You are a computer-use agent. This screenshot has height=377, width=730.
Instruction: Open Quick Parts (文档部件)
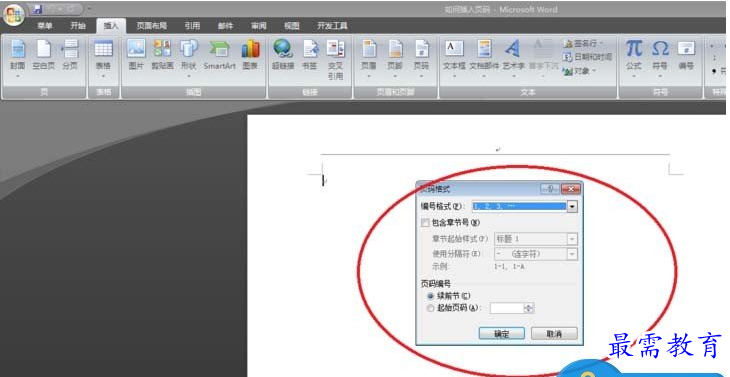click(x=484, y=58)
